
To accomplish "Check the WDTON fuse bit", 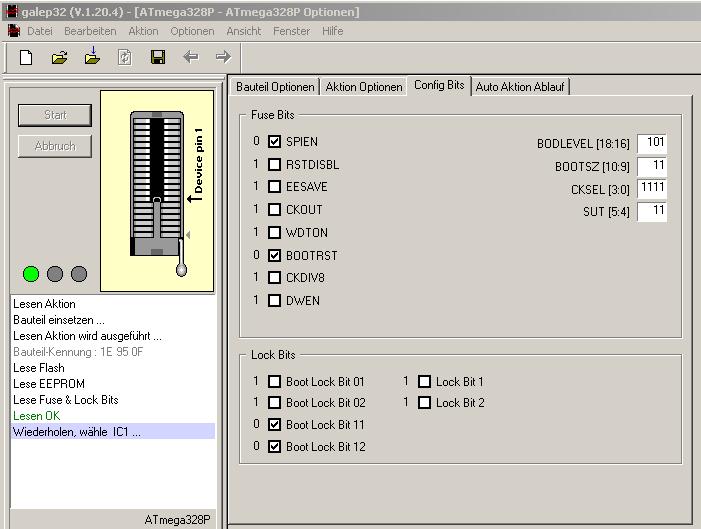I will pyautogui.click(x=274, y=233).
